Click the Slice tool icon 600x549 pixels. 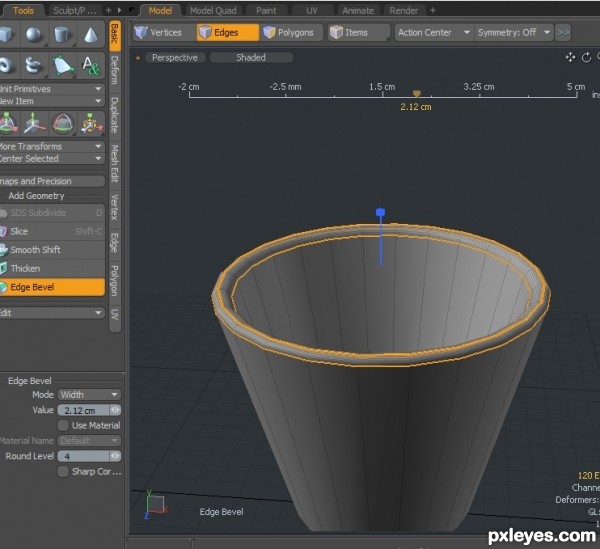3,231
